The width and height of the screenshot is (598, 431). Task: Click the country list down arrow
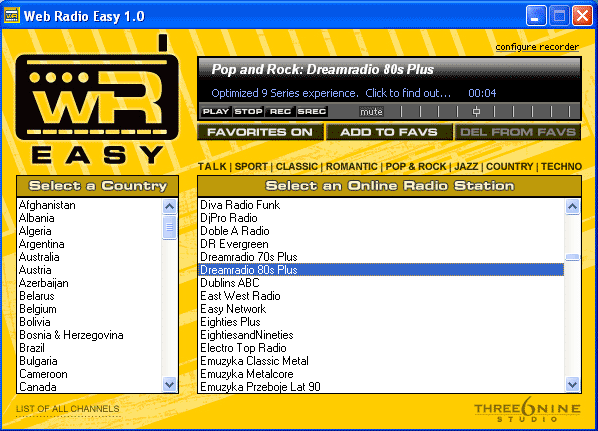click(169, 384)
